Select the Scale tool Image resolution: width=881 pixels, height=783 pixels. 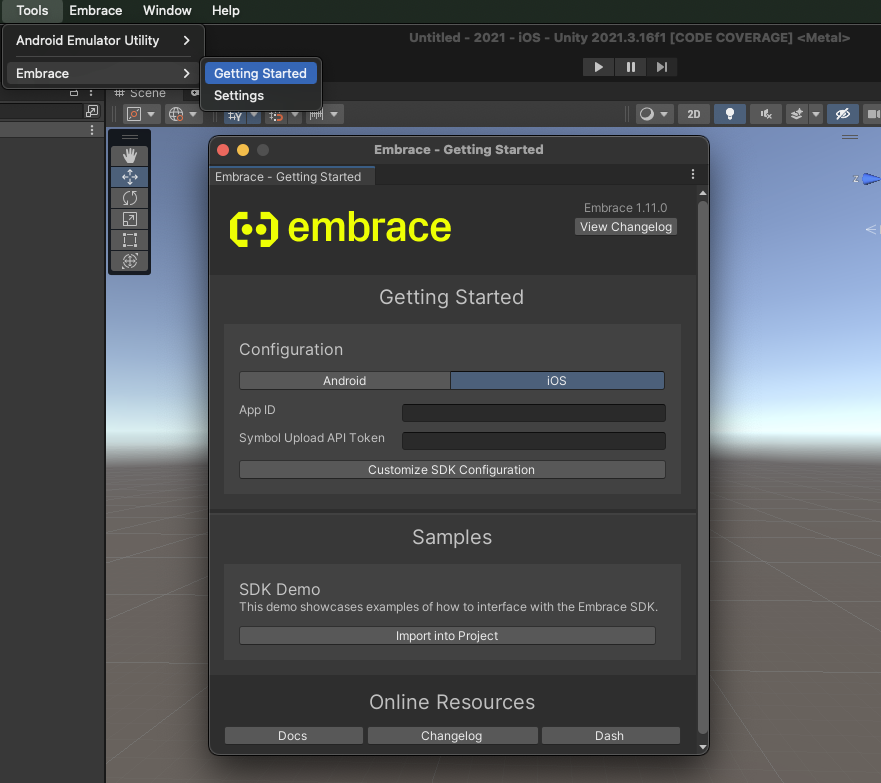(x=130, y=219)
